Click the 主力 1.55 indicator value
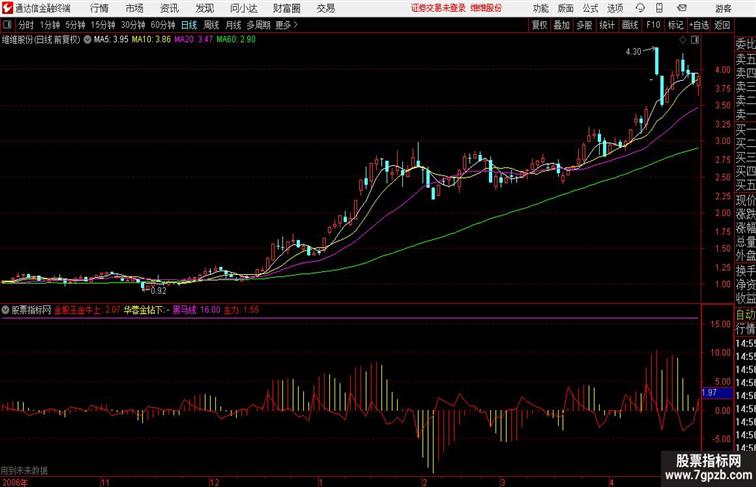 pyautogui.click(x=241, y=310)
